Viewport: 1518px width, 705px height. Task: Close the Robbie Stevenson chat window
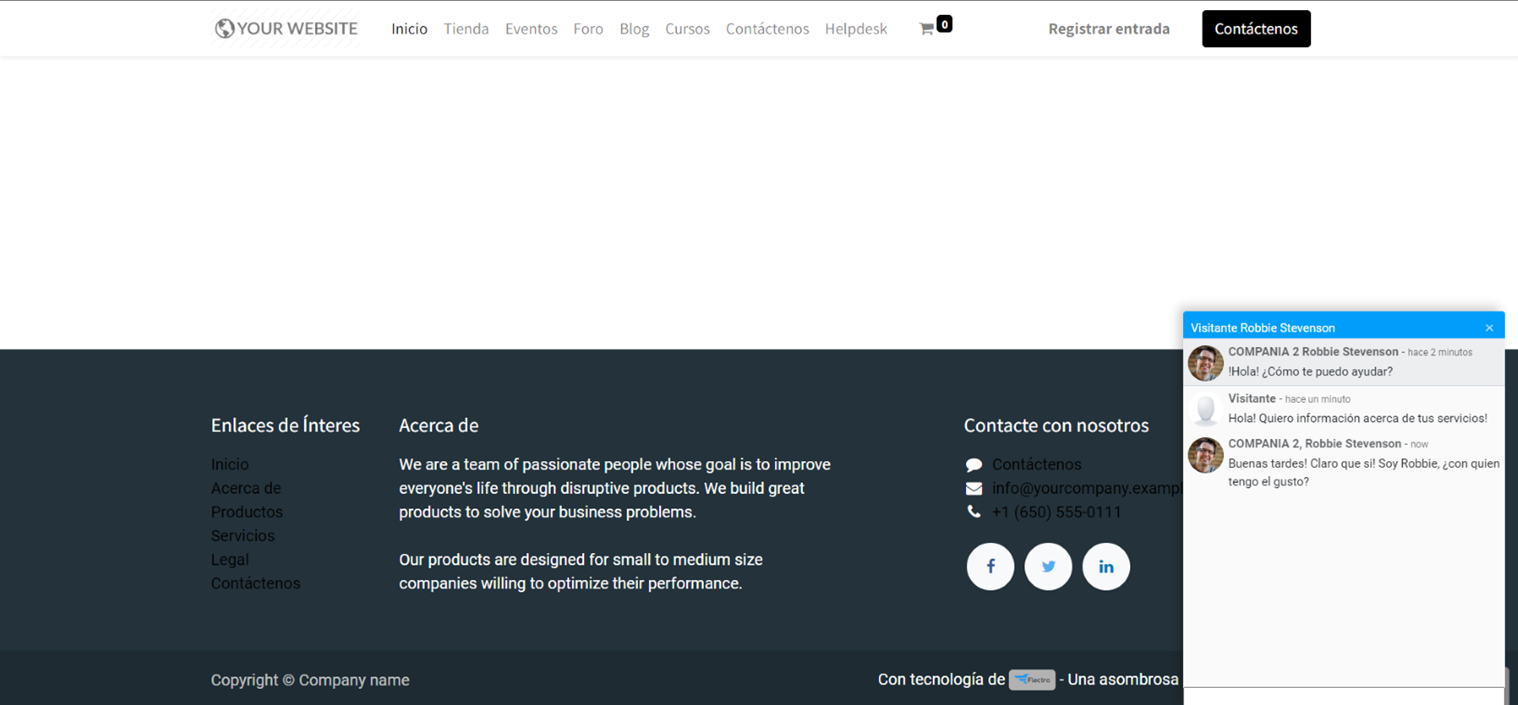click(1489, 328)
